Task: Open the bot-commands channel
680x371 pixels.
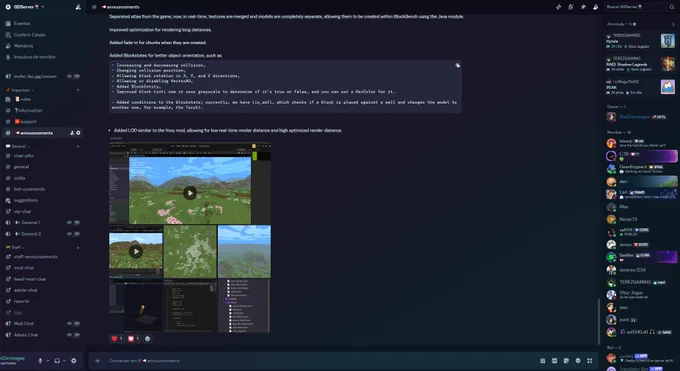Action: pos(42,189)
